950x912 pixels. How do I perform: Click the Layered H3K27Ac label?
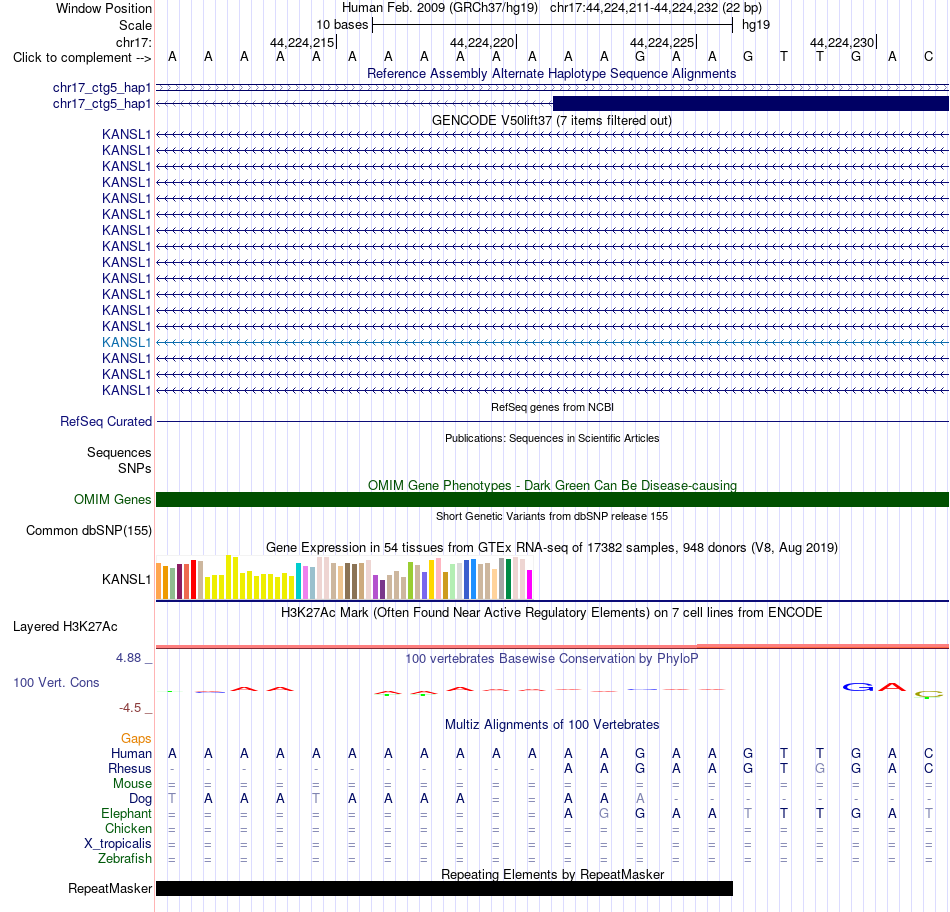65,627
